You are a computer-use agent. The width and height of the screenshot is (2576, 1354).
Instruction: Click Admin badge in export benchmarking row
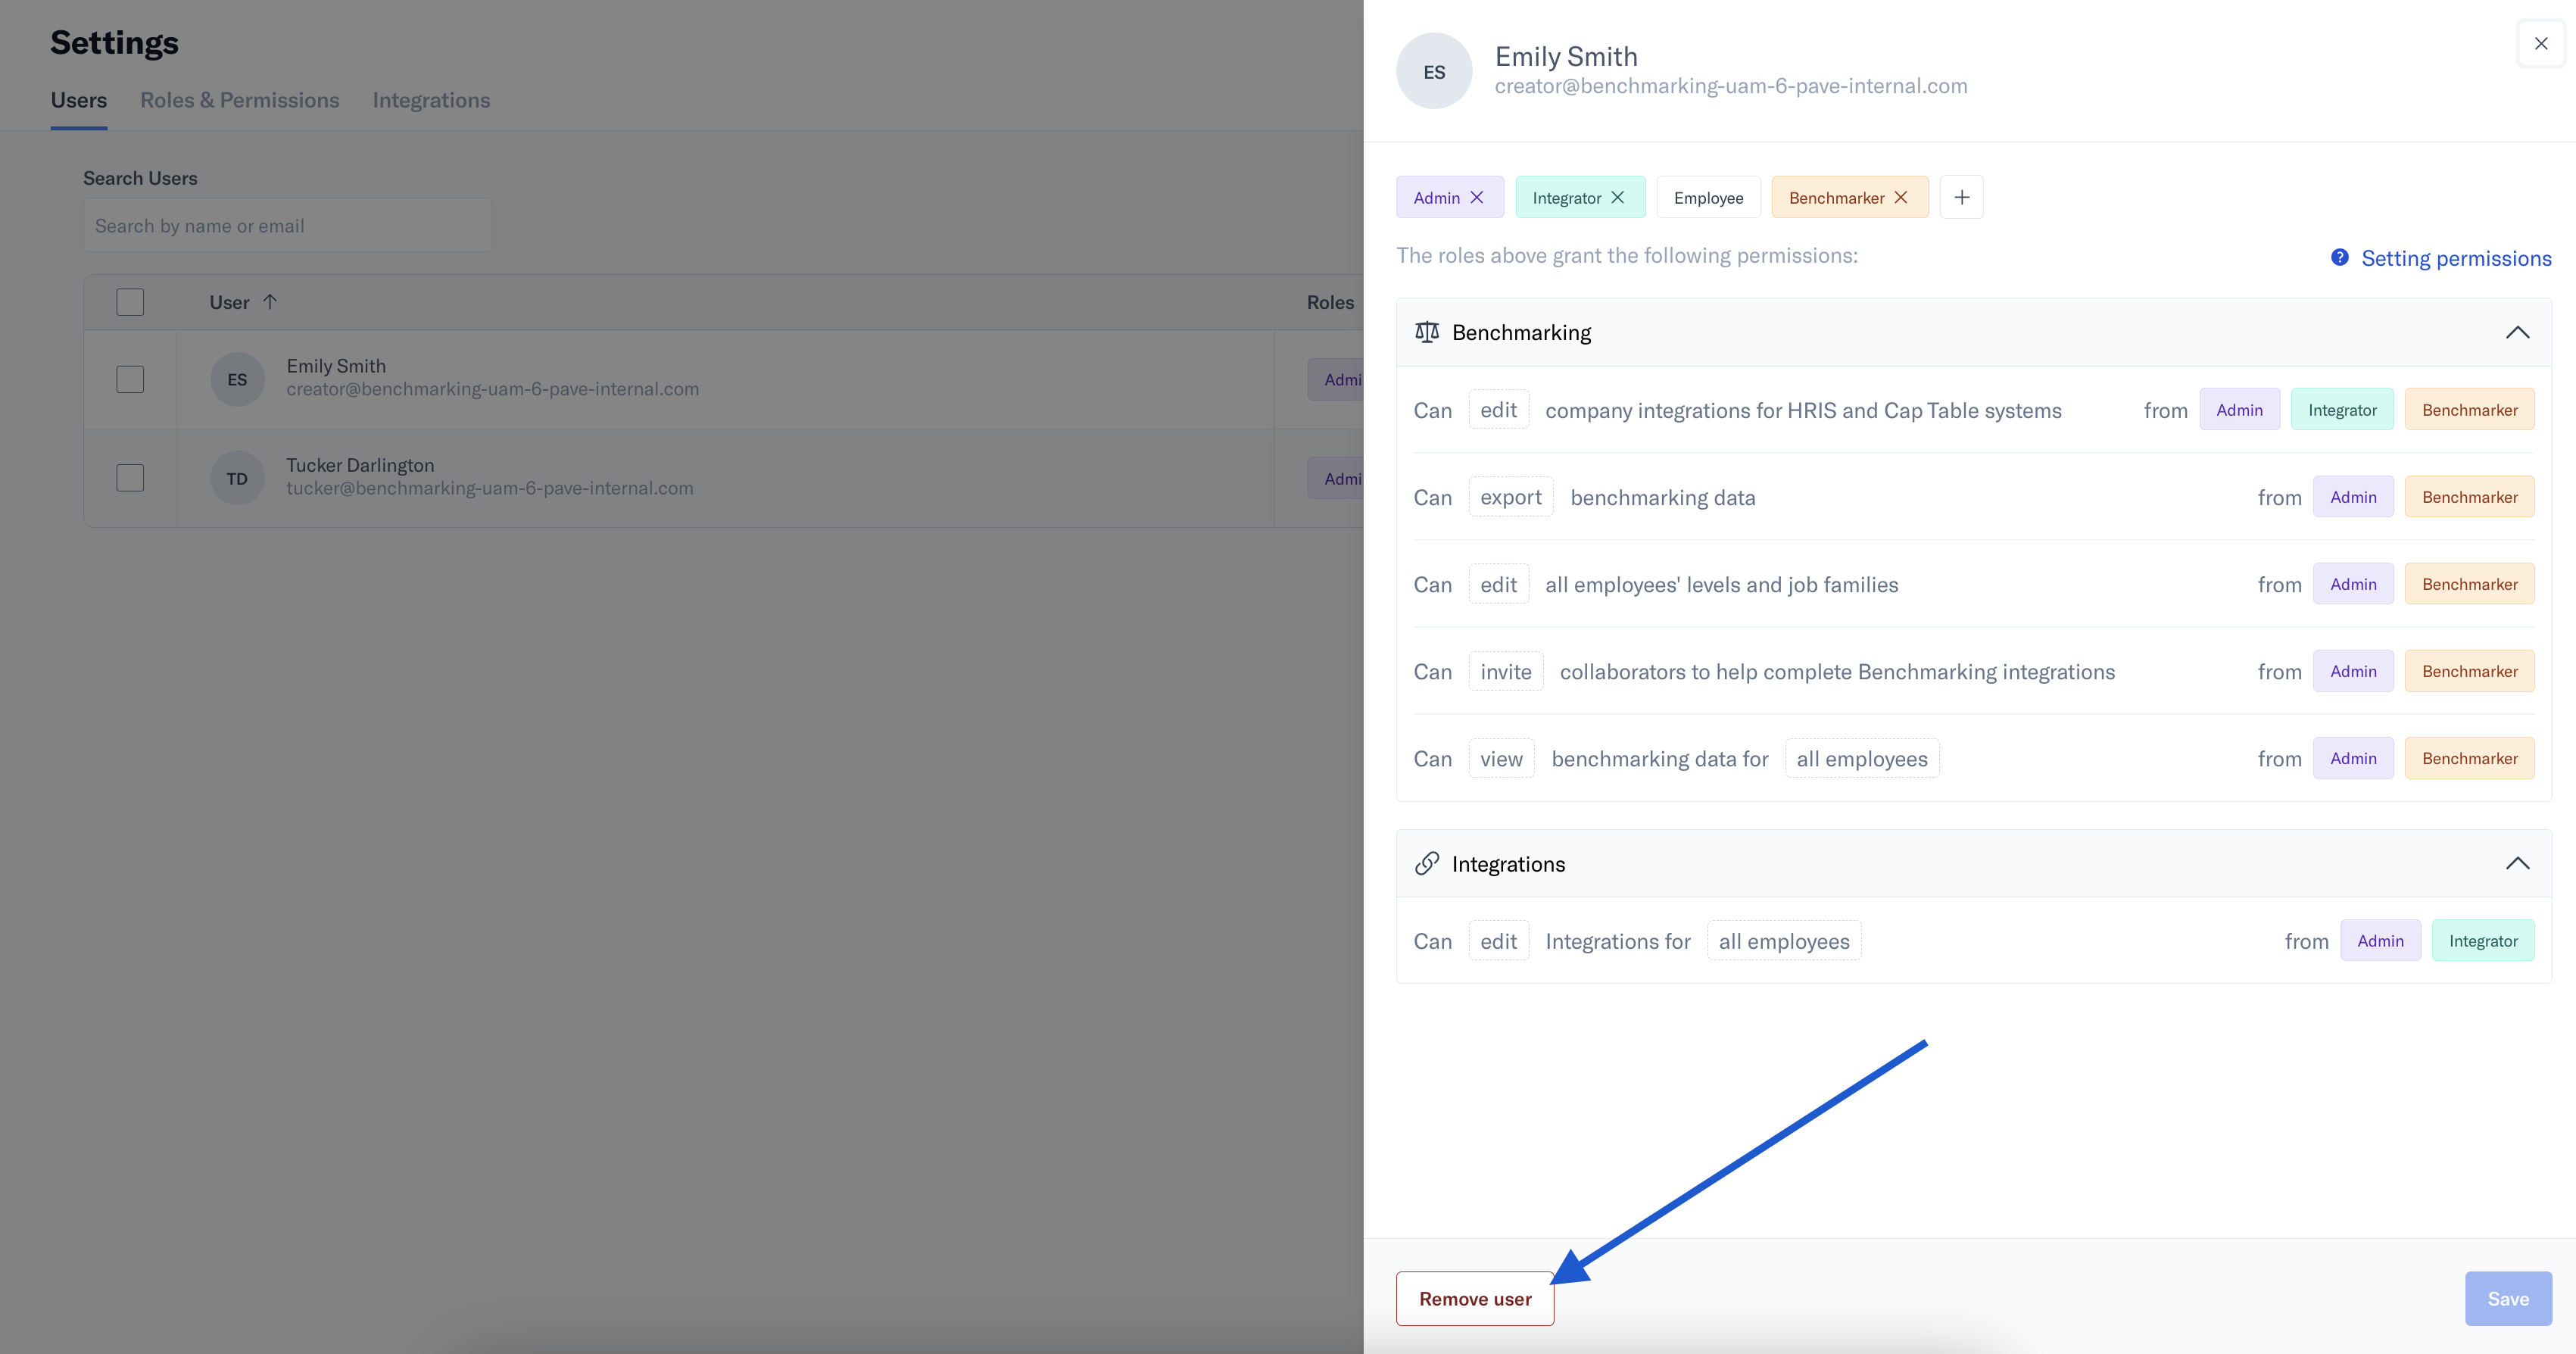[2353, 497]
